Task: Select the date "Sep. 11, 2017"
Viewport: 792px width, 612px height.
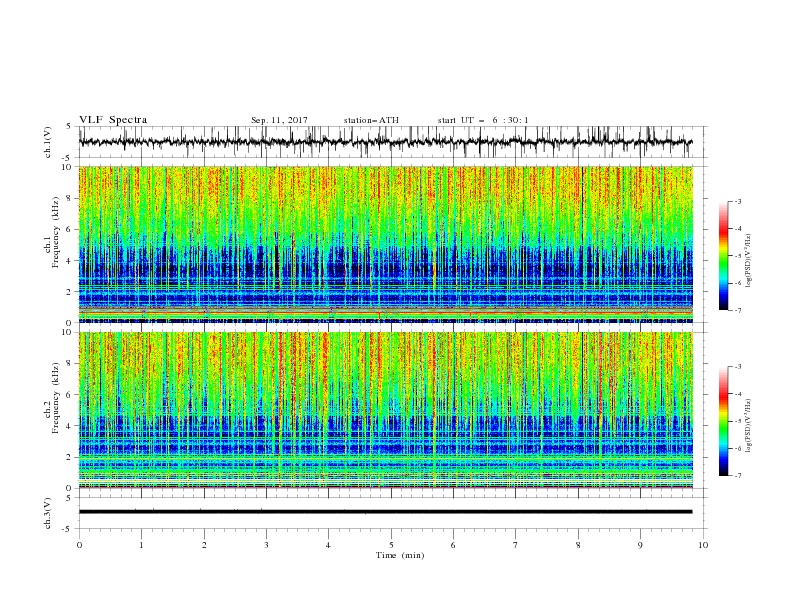Action: [x=279, y=120]
